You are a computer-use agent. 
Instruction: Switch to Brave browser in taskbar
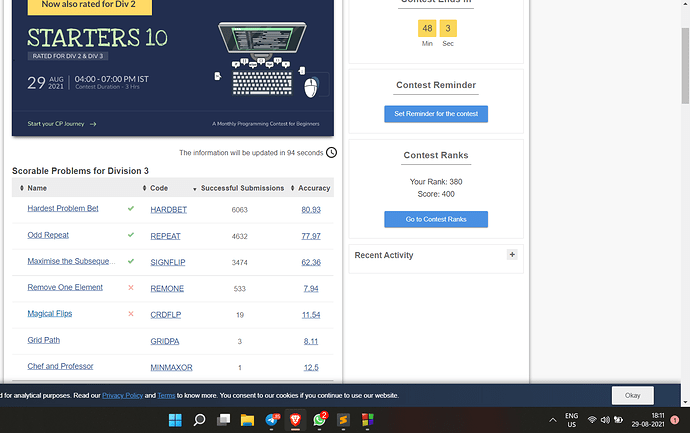click(295, 420)
